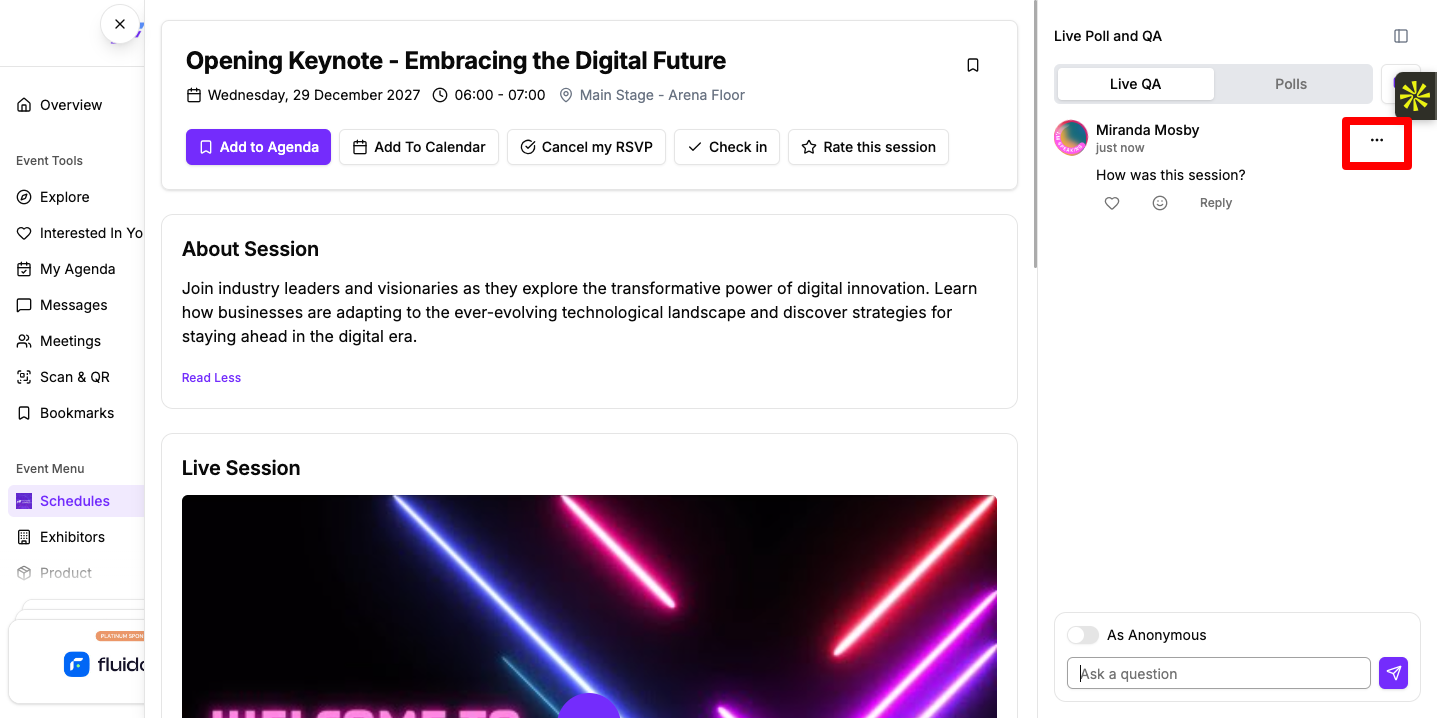This screenshot has width=1437, height=718.
Task: Click the Add To Calendar button
Action: pos(419,147)
